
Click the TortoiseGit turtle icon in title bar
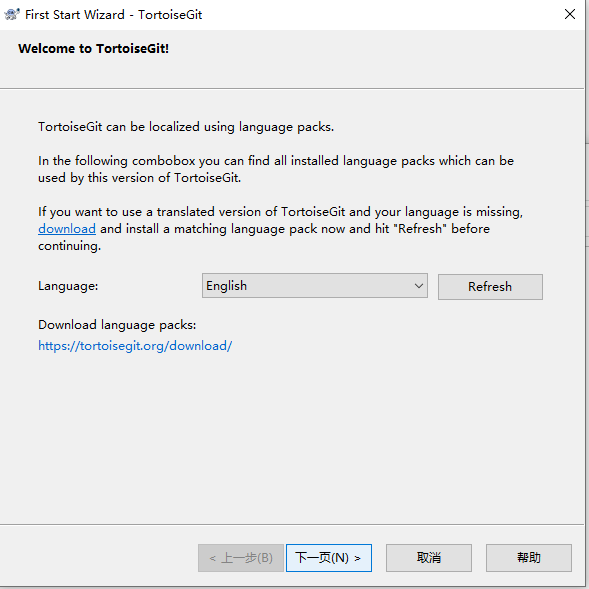tap(12, 15)
